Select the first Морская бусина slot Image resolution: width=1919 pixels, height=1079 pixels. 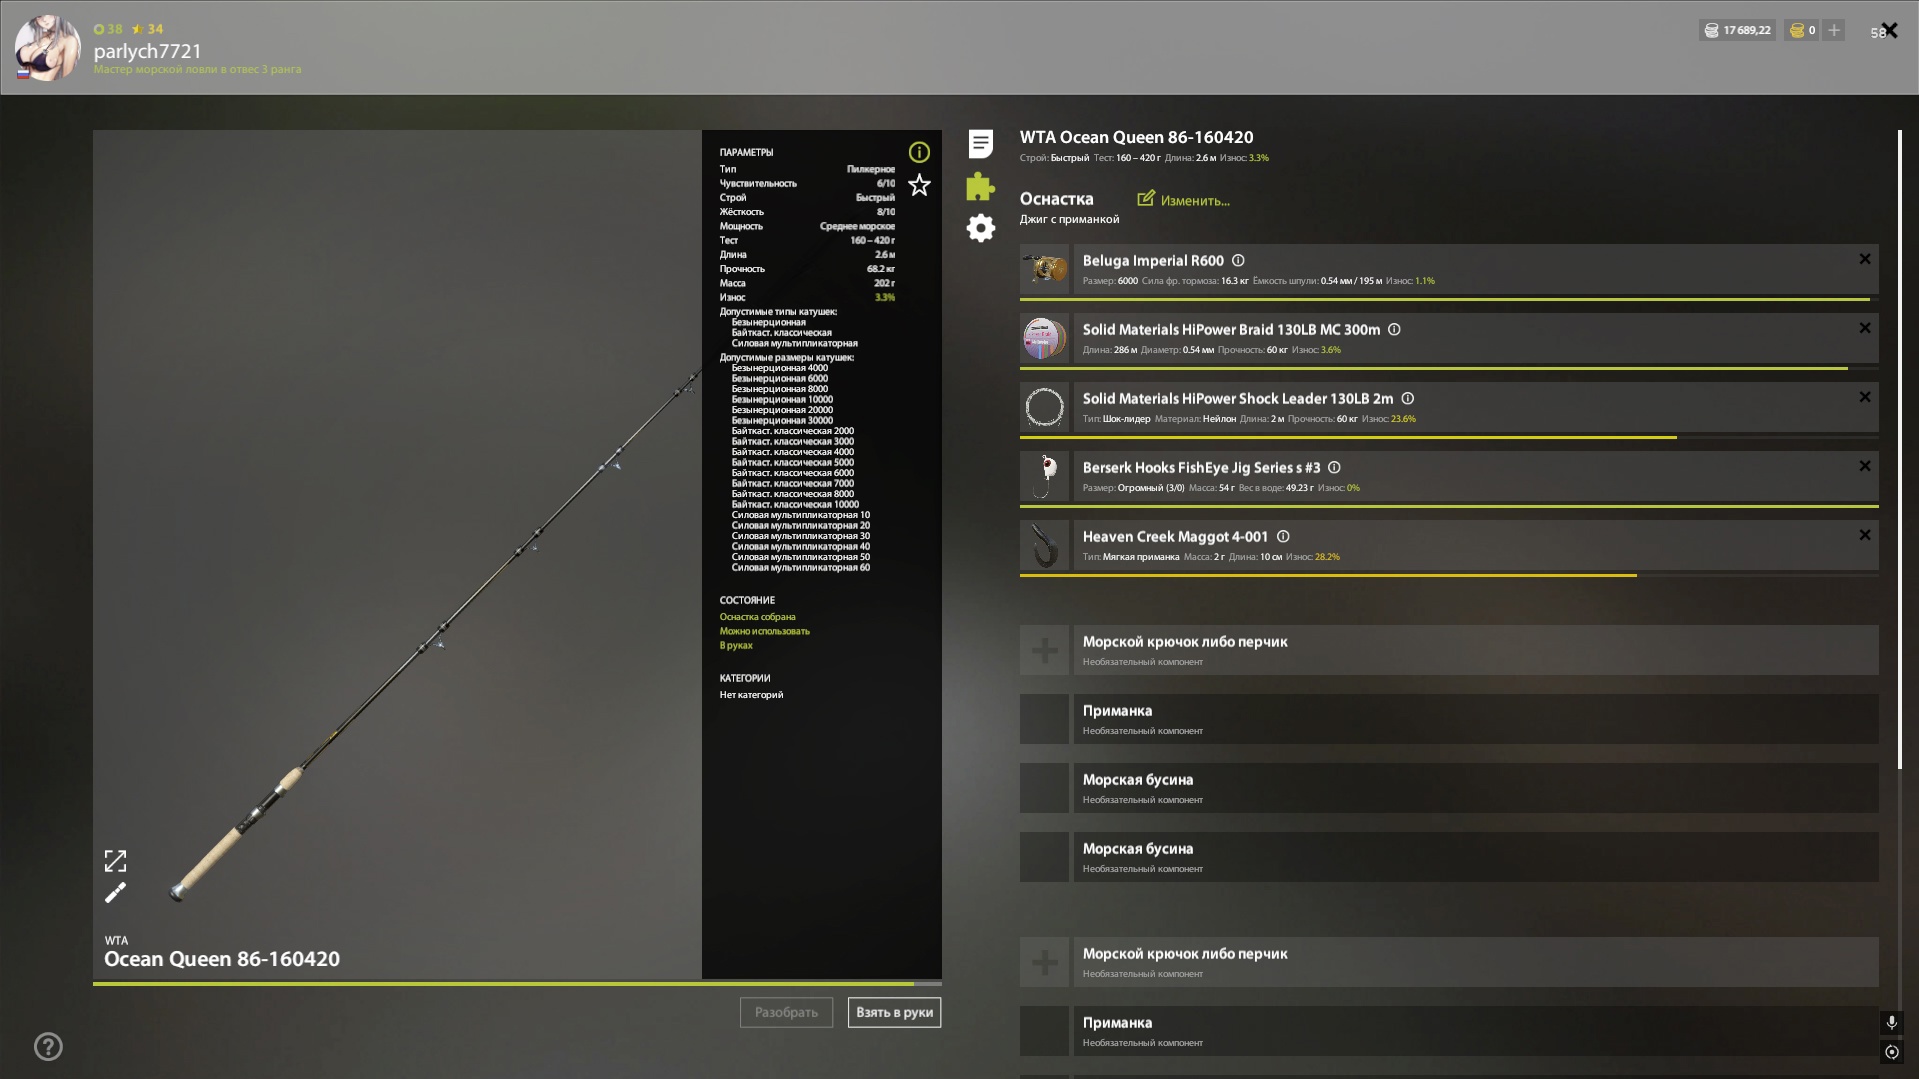1448,788
